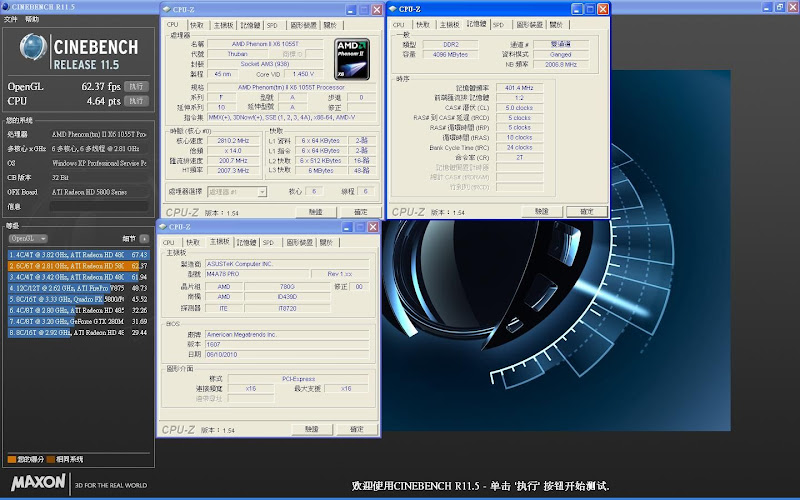This screenshot has width=800, height=500.
Task: Select ranking row 8 scoring 29.44
Action: tap(79, 332)
